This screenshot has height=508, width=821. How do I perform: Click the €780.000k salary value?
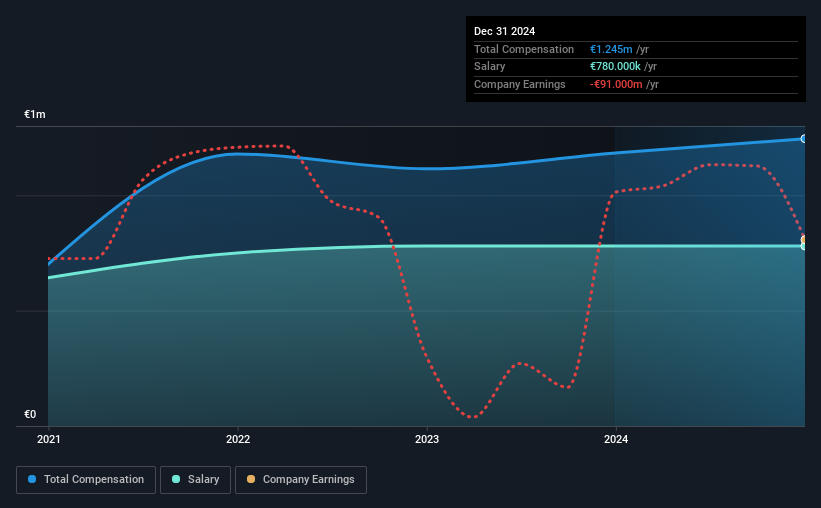point(615,67)
